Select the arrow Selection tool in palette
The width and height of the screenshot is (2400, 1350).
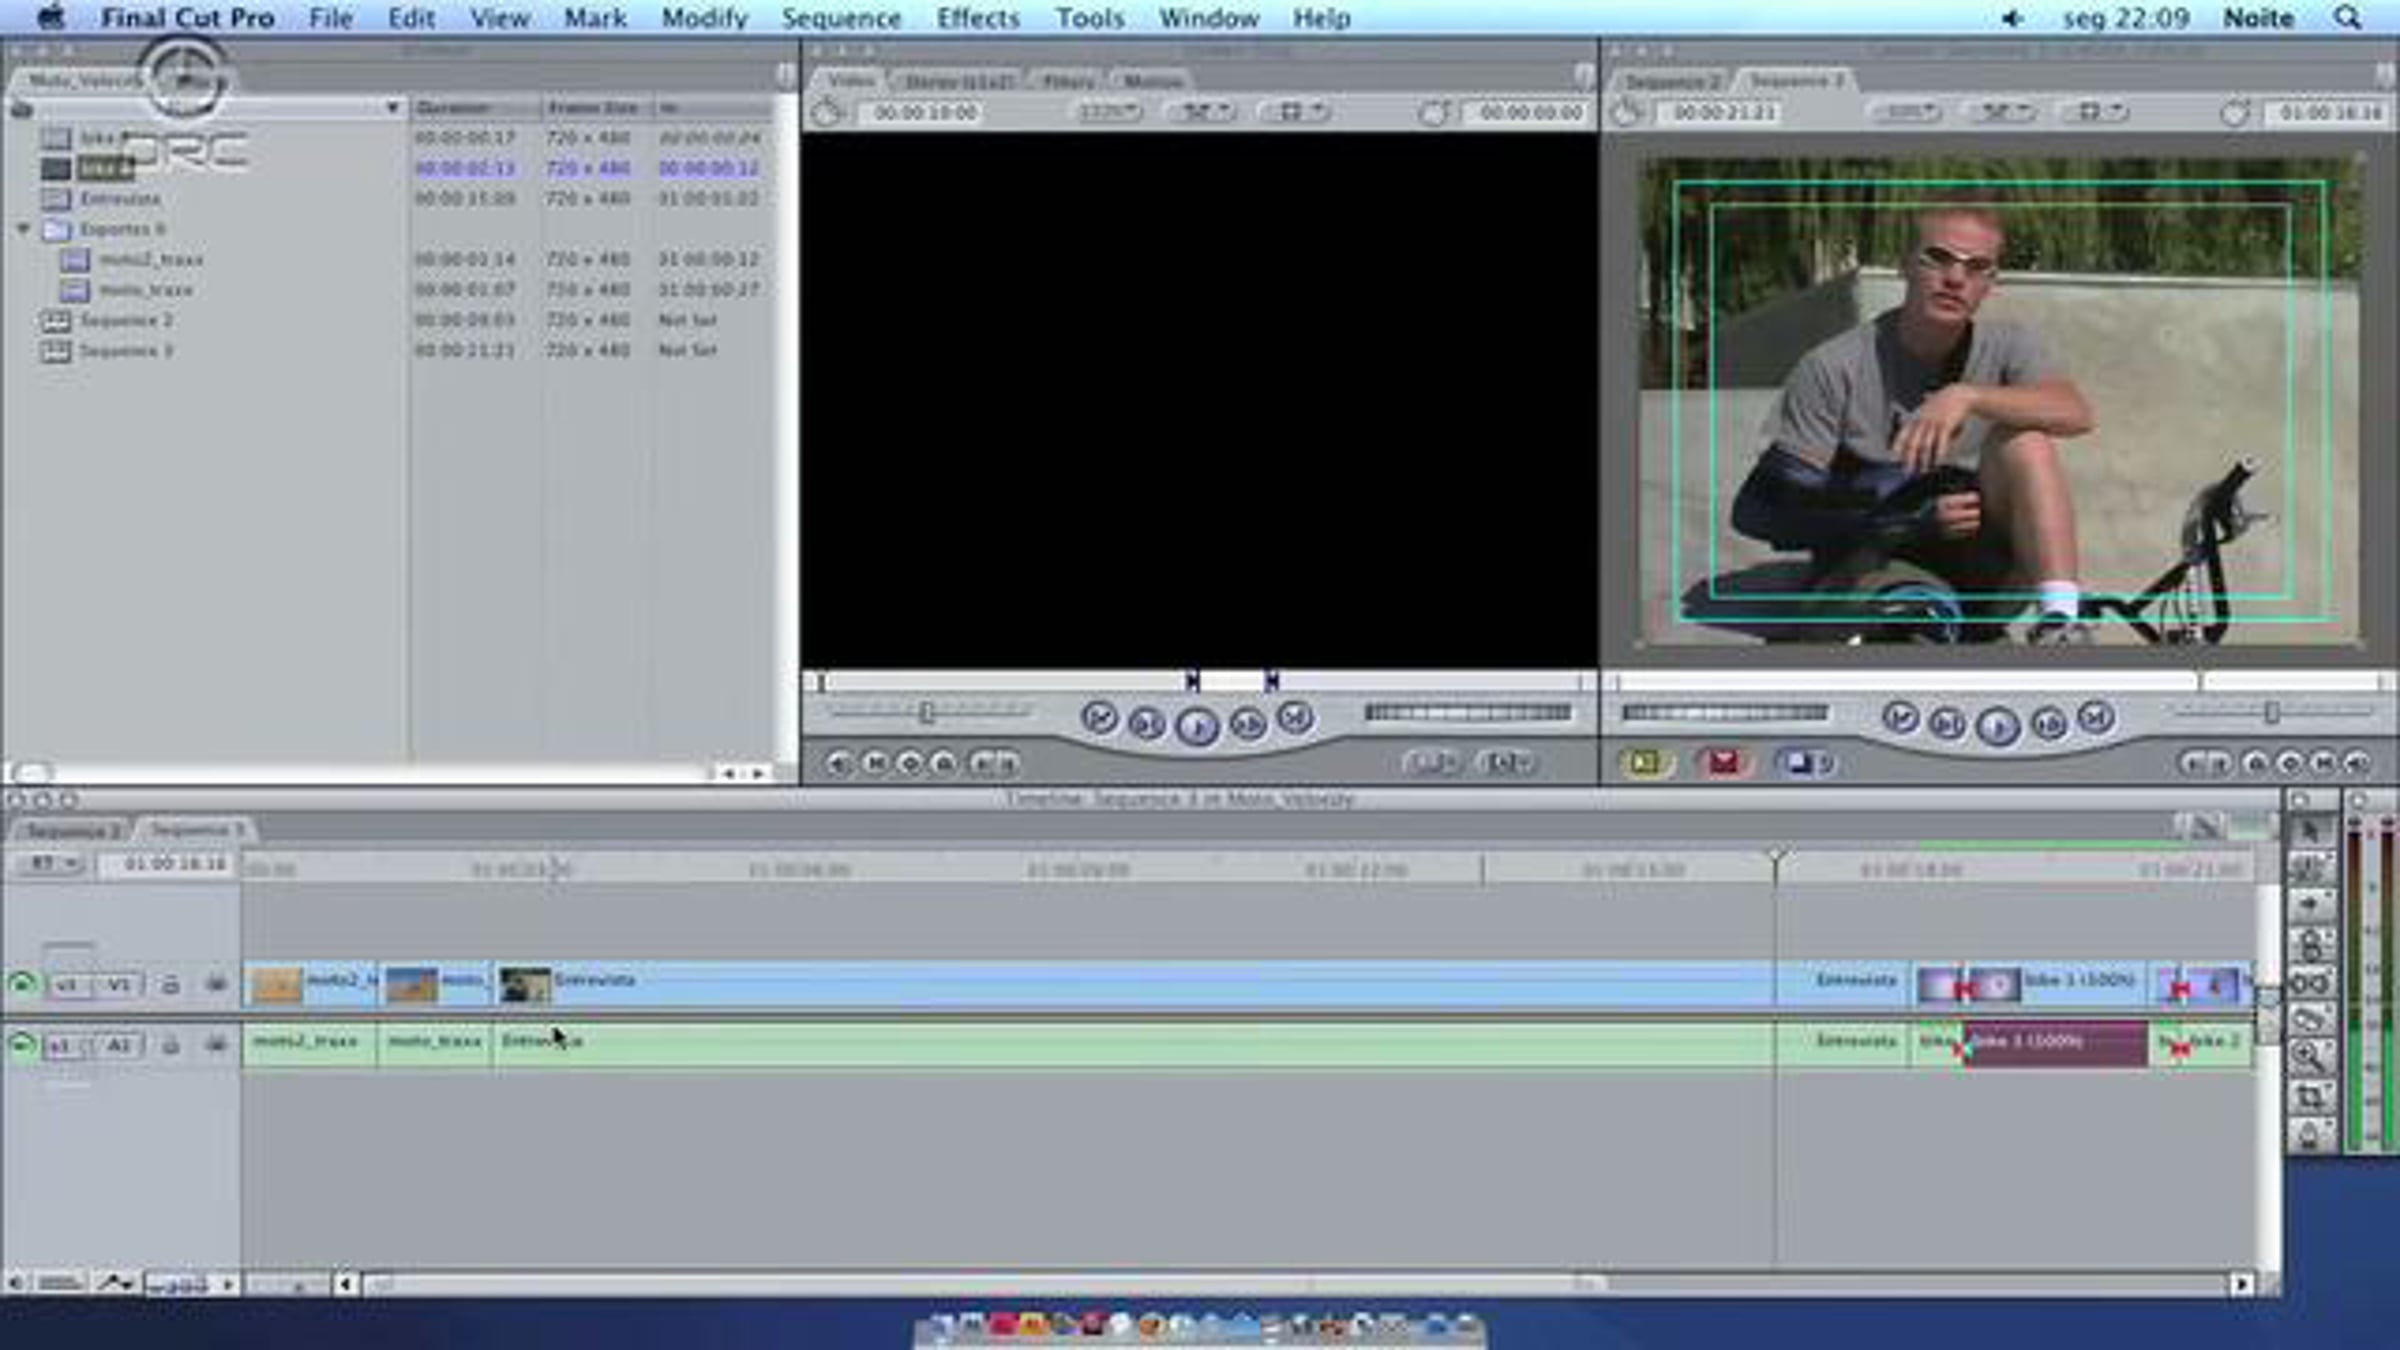click(2310, 831)
